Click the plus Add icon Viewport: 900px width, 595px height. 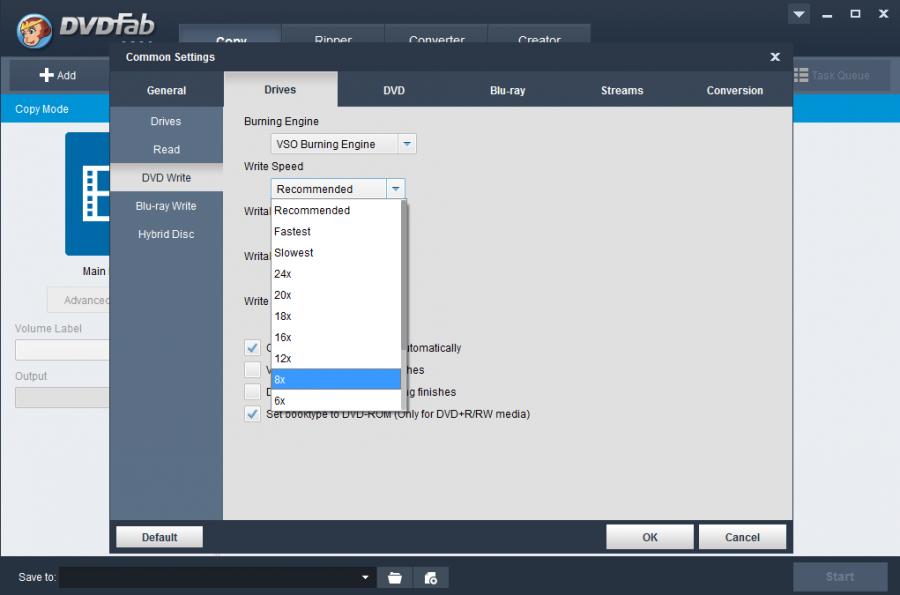[x=46, y=75]
